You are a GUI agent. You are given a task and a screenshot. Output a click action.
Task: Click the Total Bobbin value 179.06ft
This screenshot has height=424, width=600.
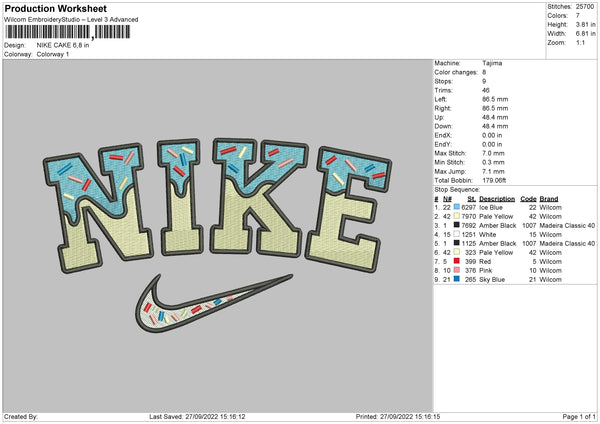coord(494,180)
